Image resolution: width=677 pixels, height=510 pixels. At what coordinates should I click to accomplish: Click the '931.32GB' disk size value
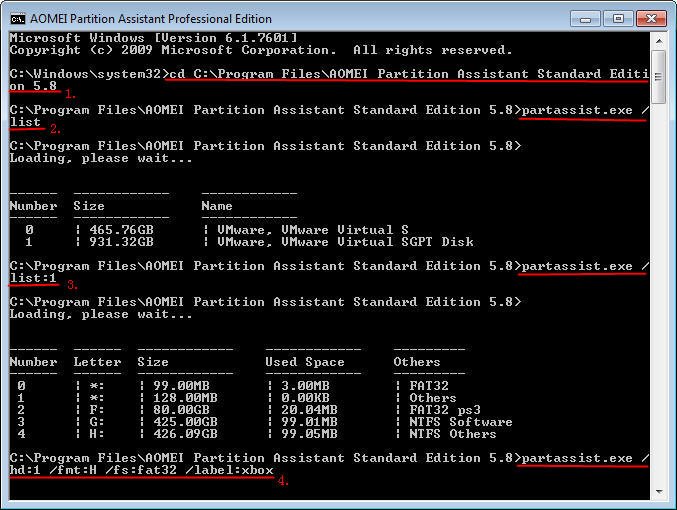[x=121, y=242]
